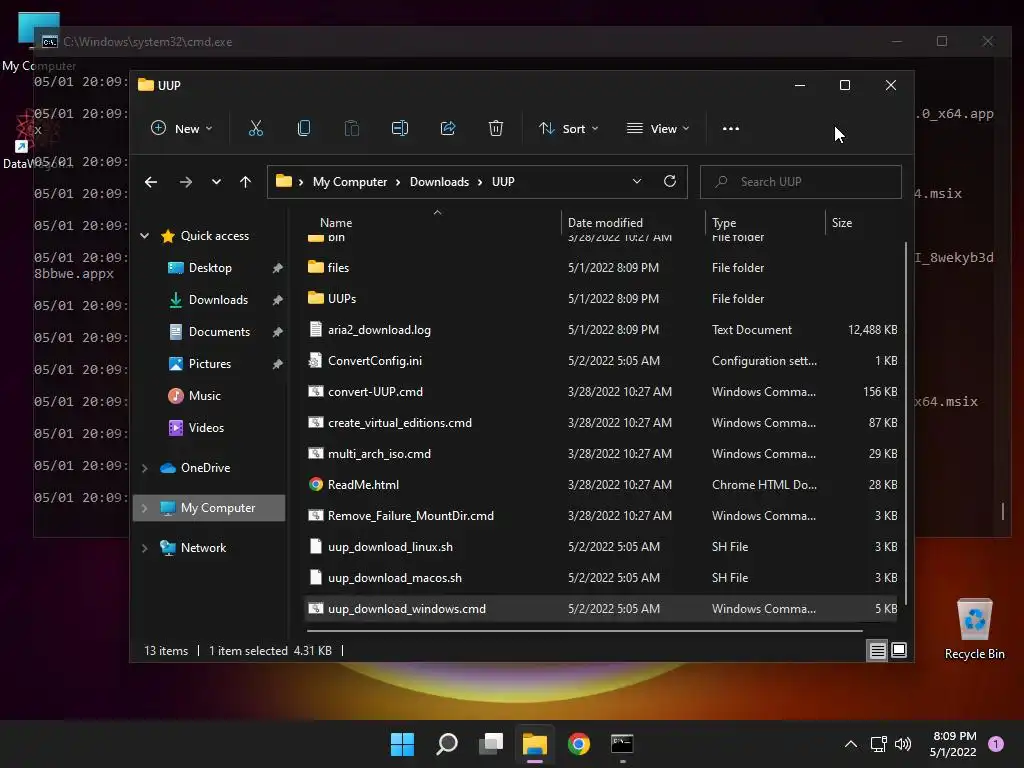Switch to the cmd taskbar icon
Viewport: 1024px width, 768px height.
(x=622, y=744)
